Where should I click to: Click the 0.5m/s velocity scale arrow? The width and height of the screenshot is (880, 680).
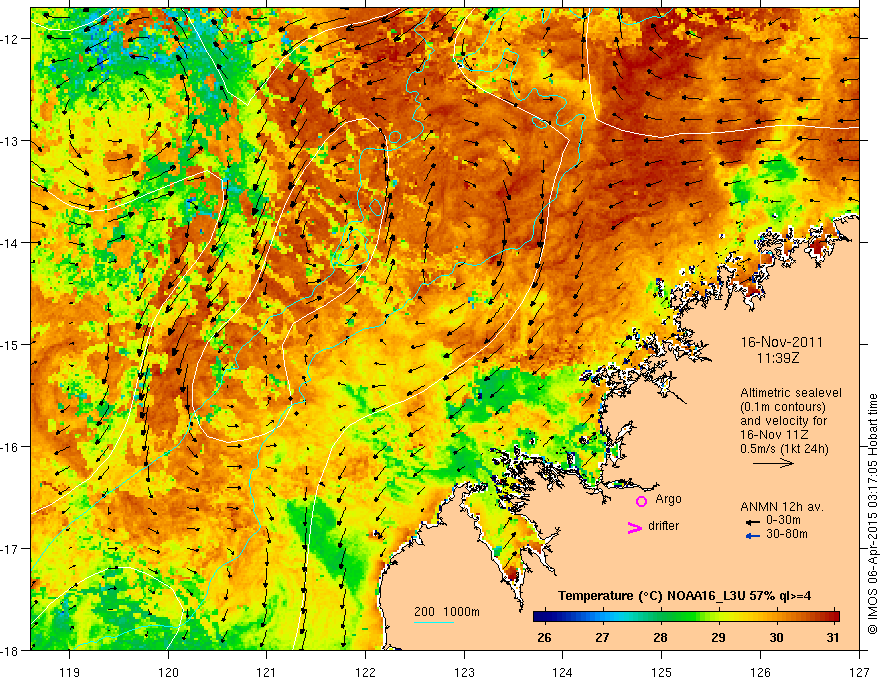coord(773,463)
